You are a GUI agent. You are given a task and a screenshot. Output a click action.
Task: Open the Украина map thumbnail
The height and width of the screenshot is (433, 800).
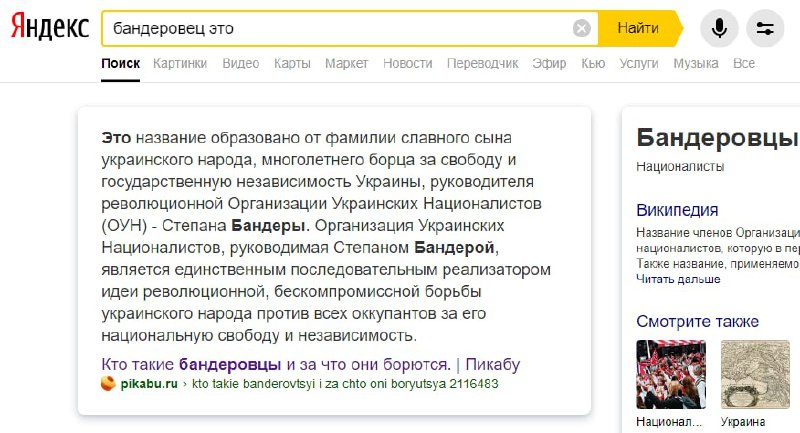[755, 374]
